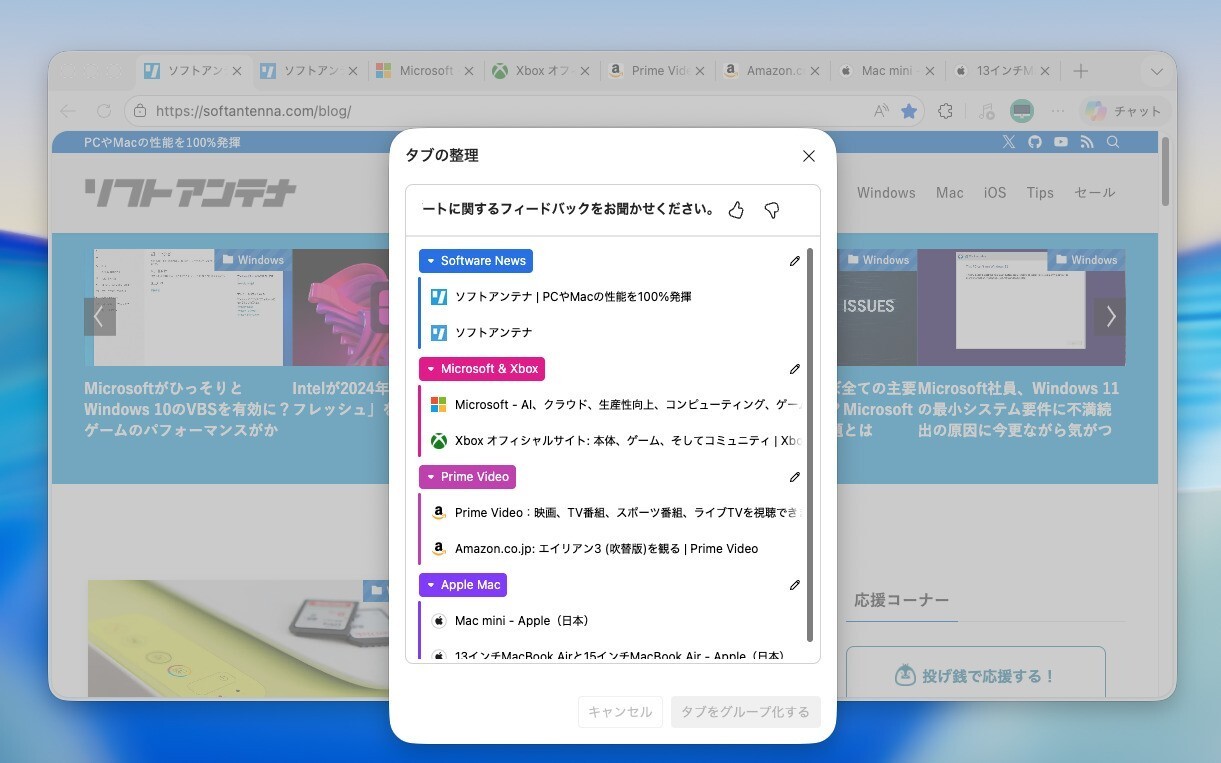The height and width of the screenshot is (763, 1221).
Task: Edit the Microsoft & Xbox group name
Action: [x=795, y=369]
